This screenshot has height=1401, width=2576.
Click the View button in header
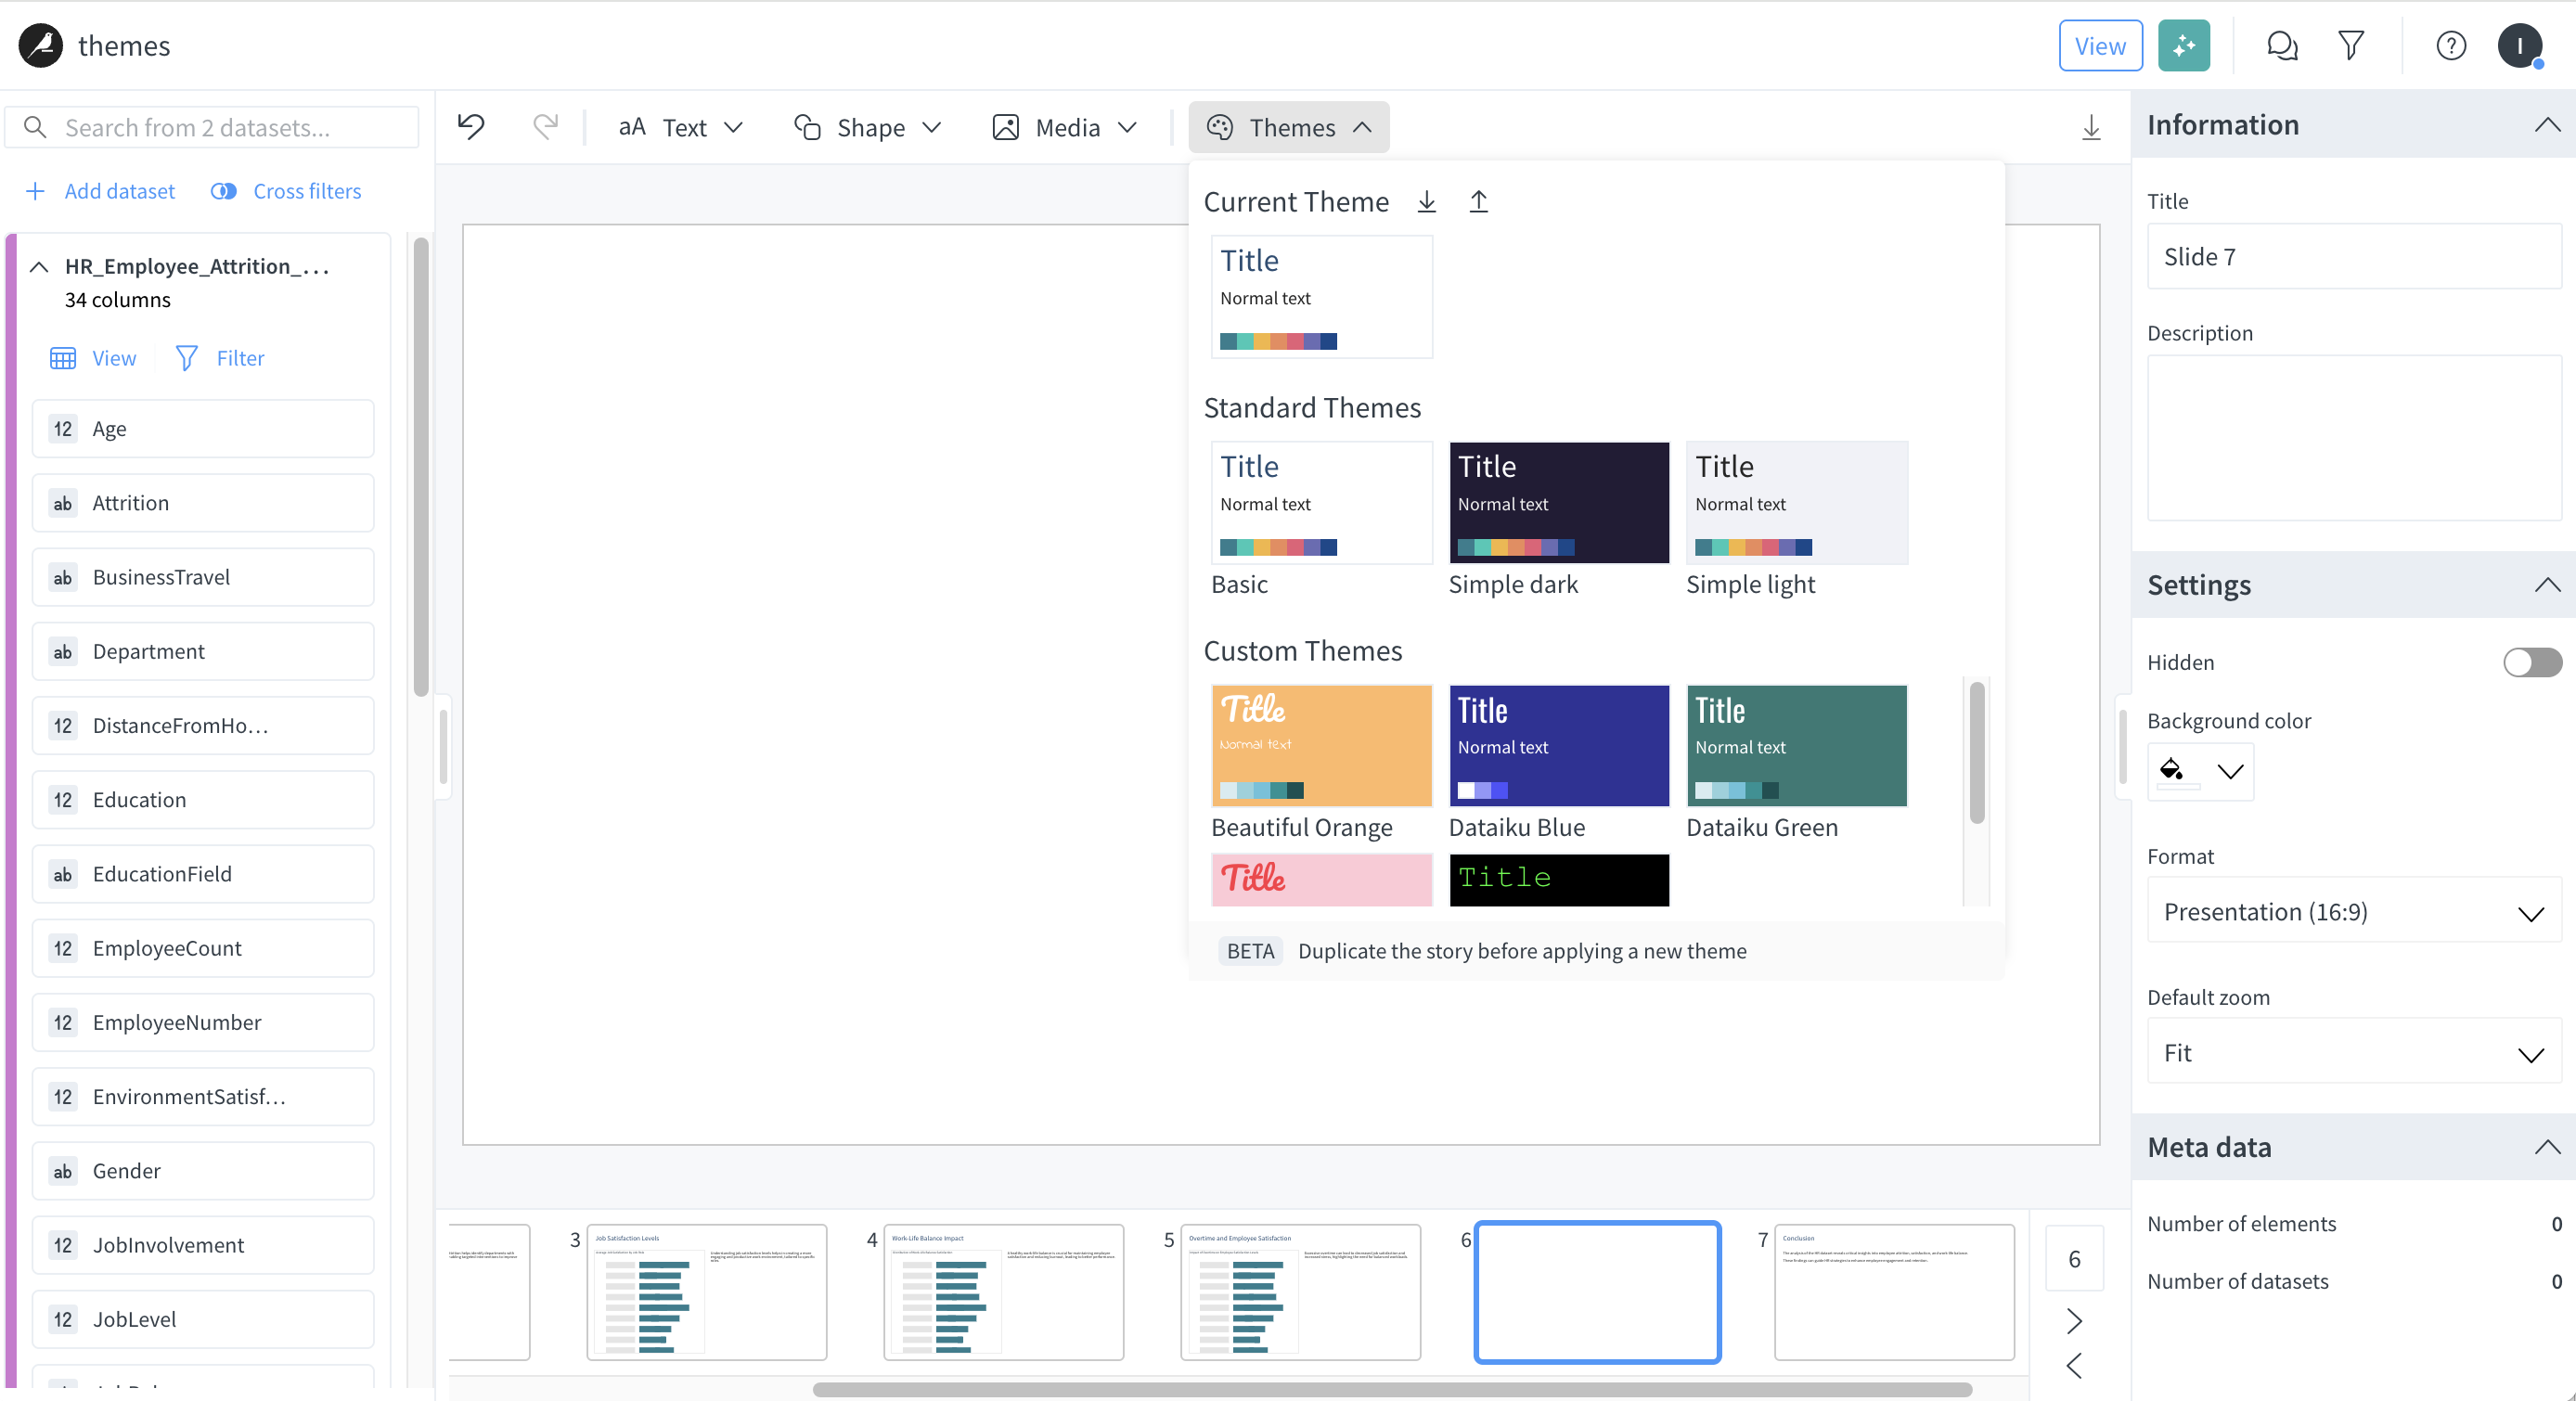tap(2099, 46)
